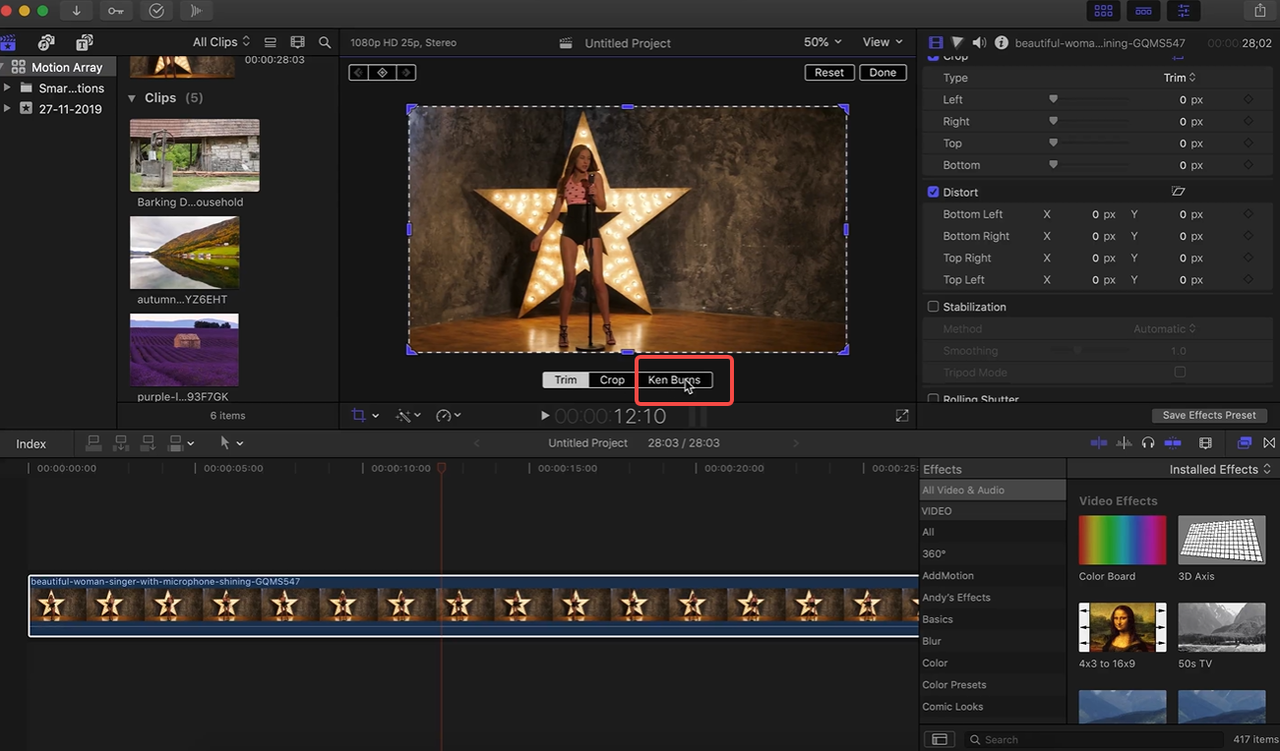Open the Keyword Editor key icon

click(116, 11)
